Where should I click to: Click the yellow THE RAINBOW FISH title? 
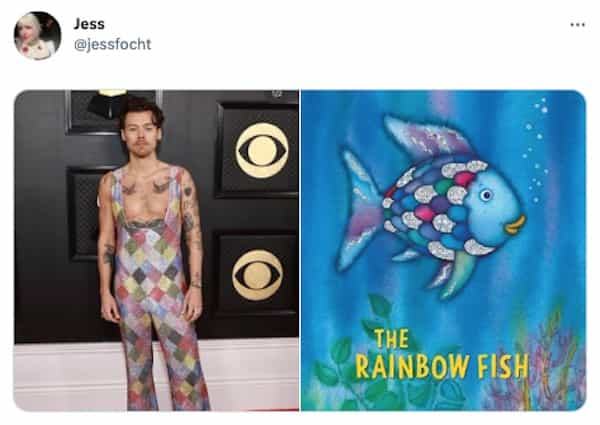coord(442,354)
